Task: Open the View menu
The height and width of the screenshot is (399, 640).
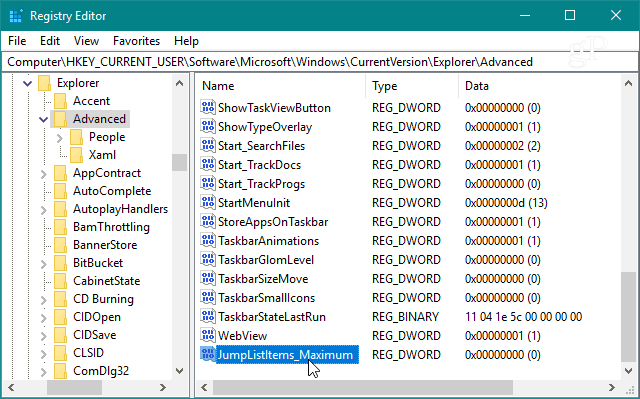Action: click(x=86, y=41)
